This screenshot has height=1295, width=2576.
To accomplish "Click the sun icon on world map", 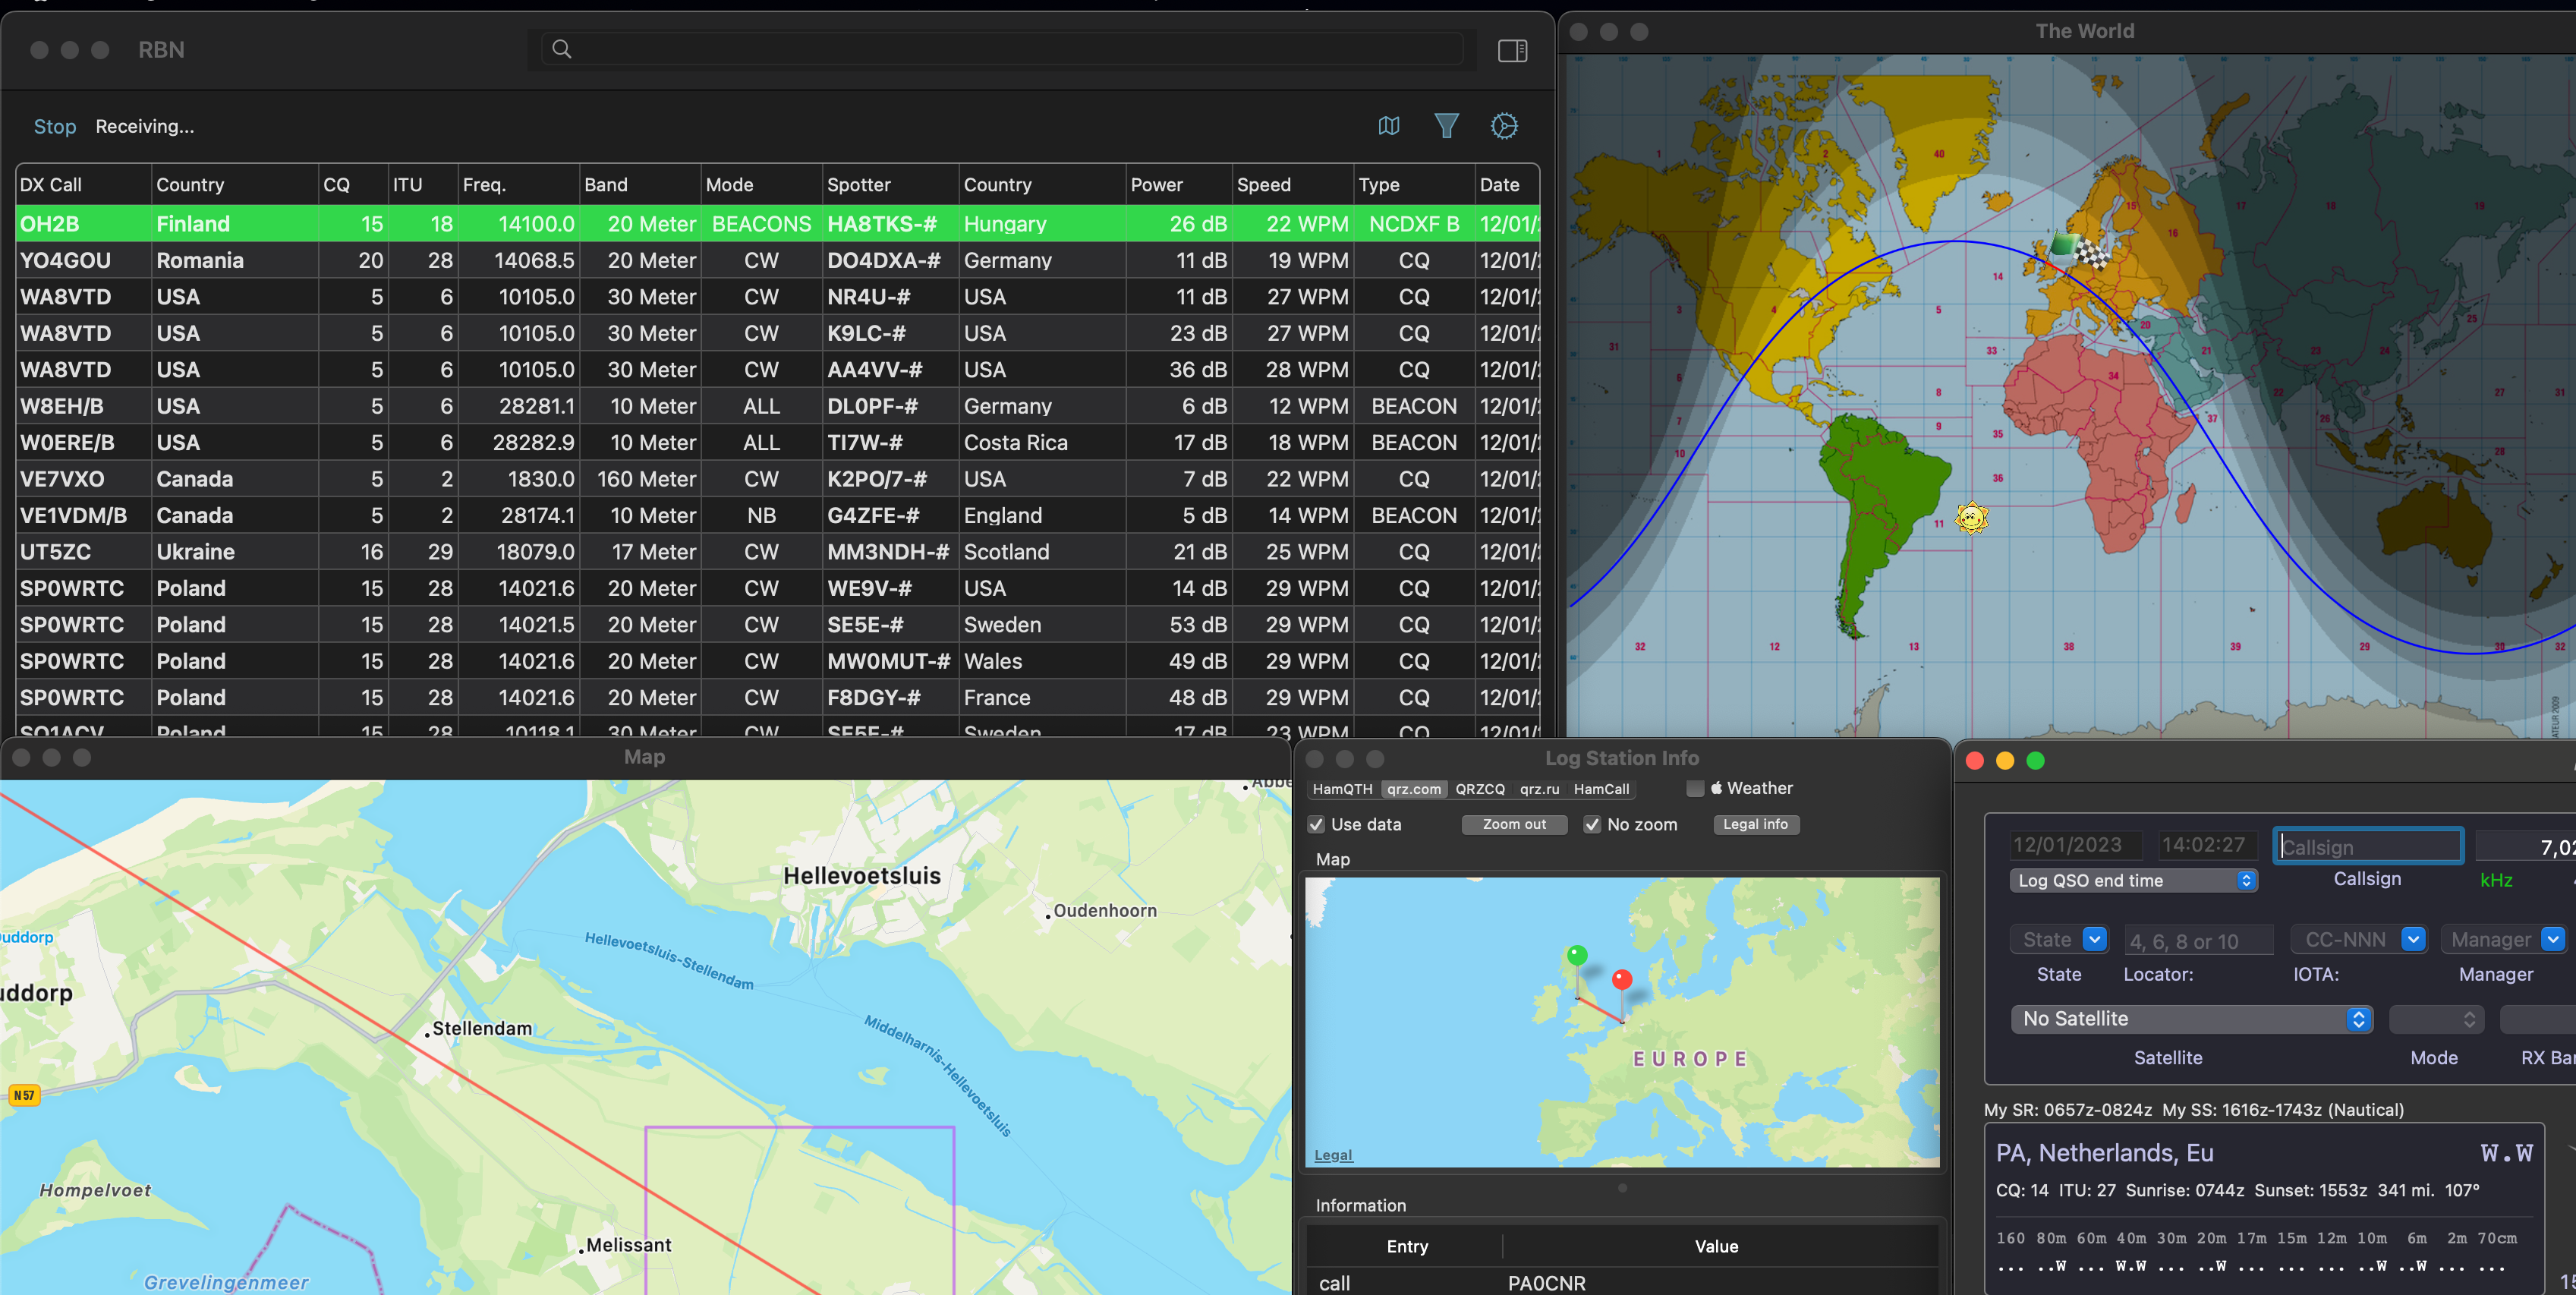I will coord(1971,518).
